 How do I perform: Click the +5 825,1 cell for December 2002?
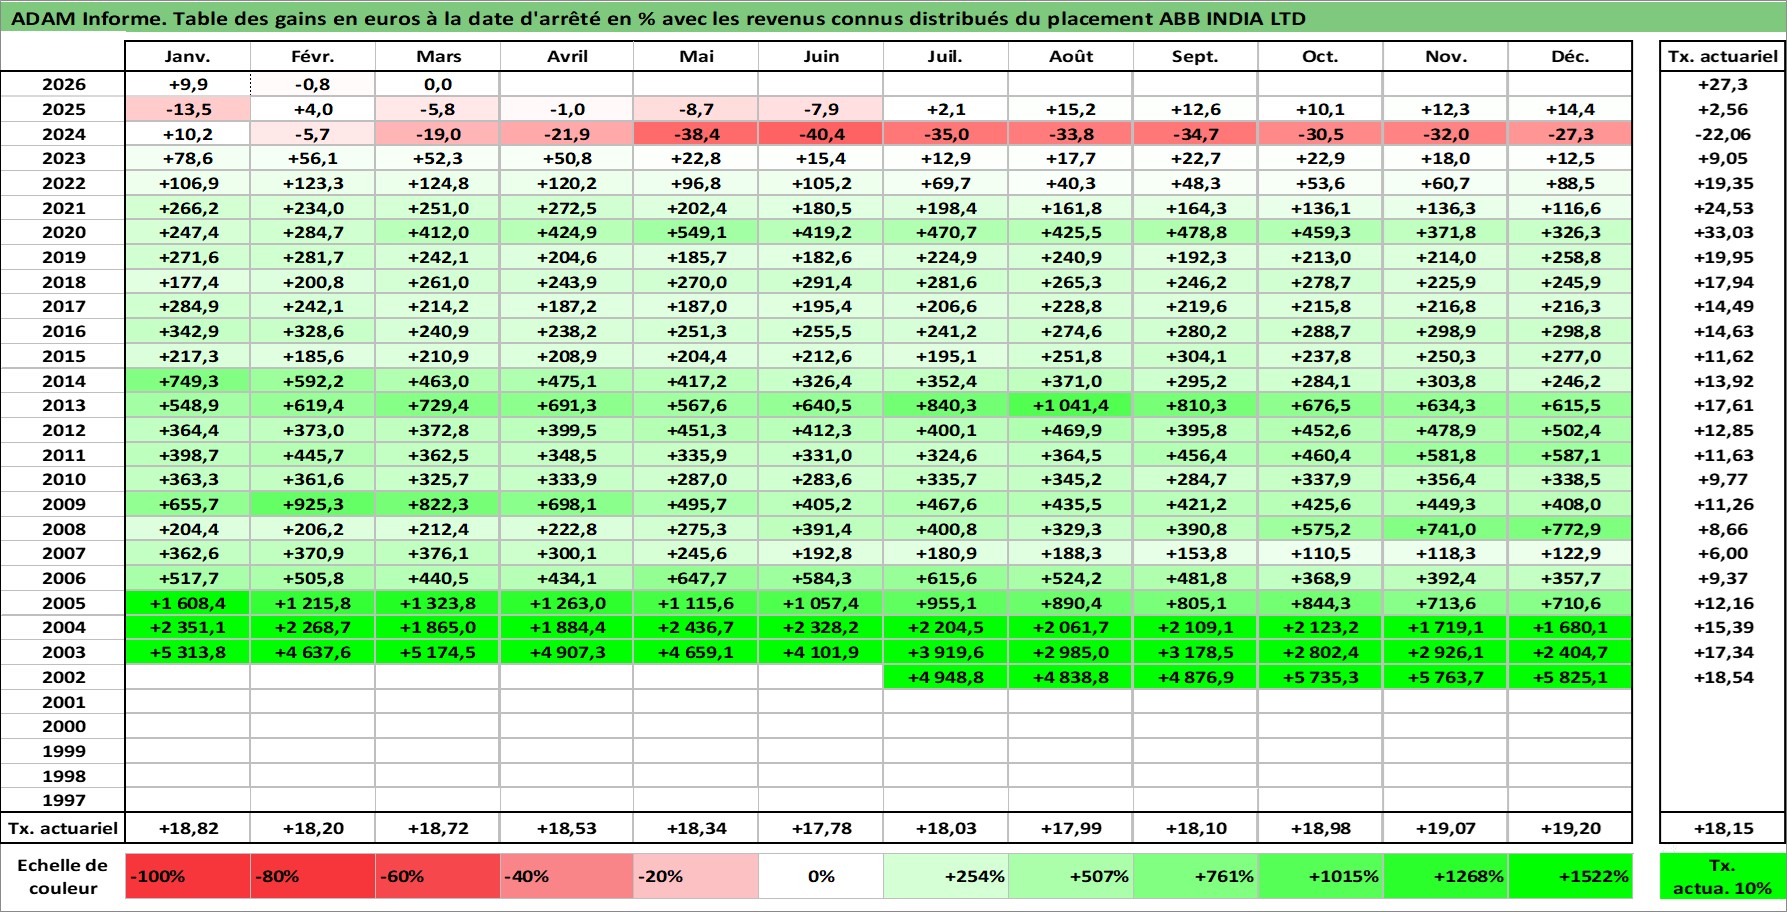(x=1570, y=677)
